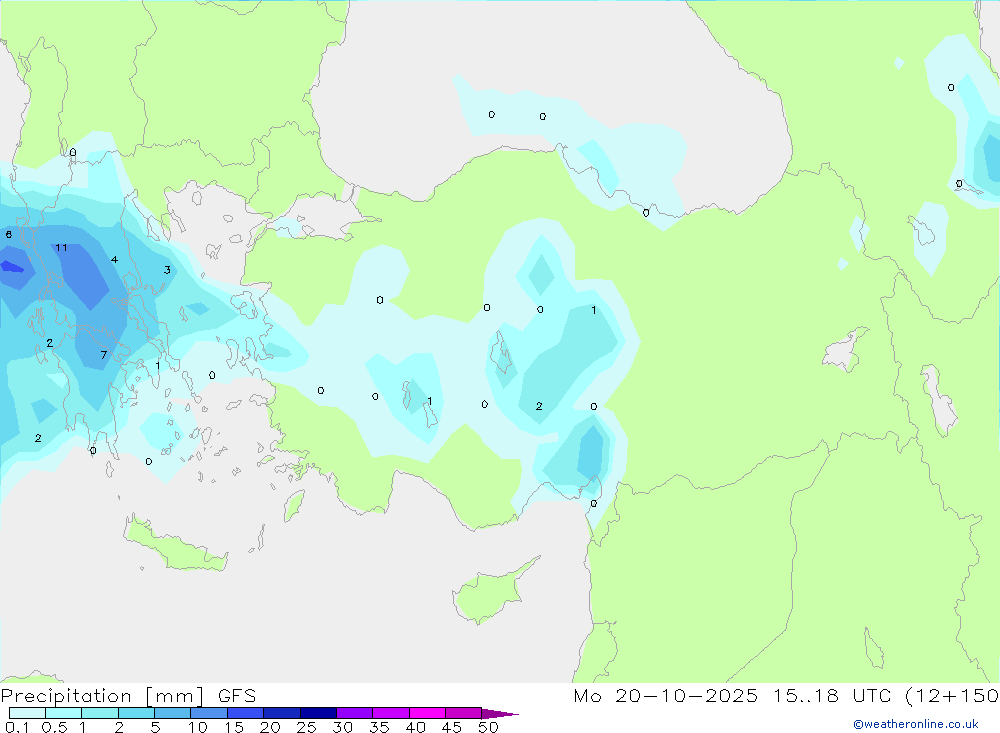Select the 25–30 mm navy legend swatch
Viewport: 1000px width, 733px height.
pyautogui.click(x=318, y=713)
